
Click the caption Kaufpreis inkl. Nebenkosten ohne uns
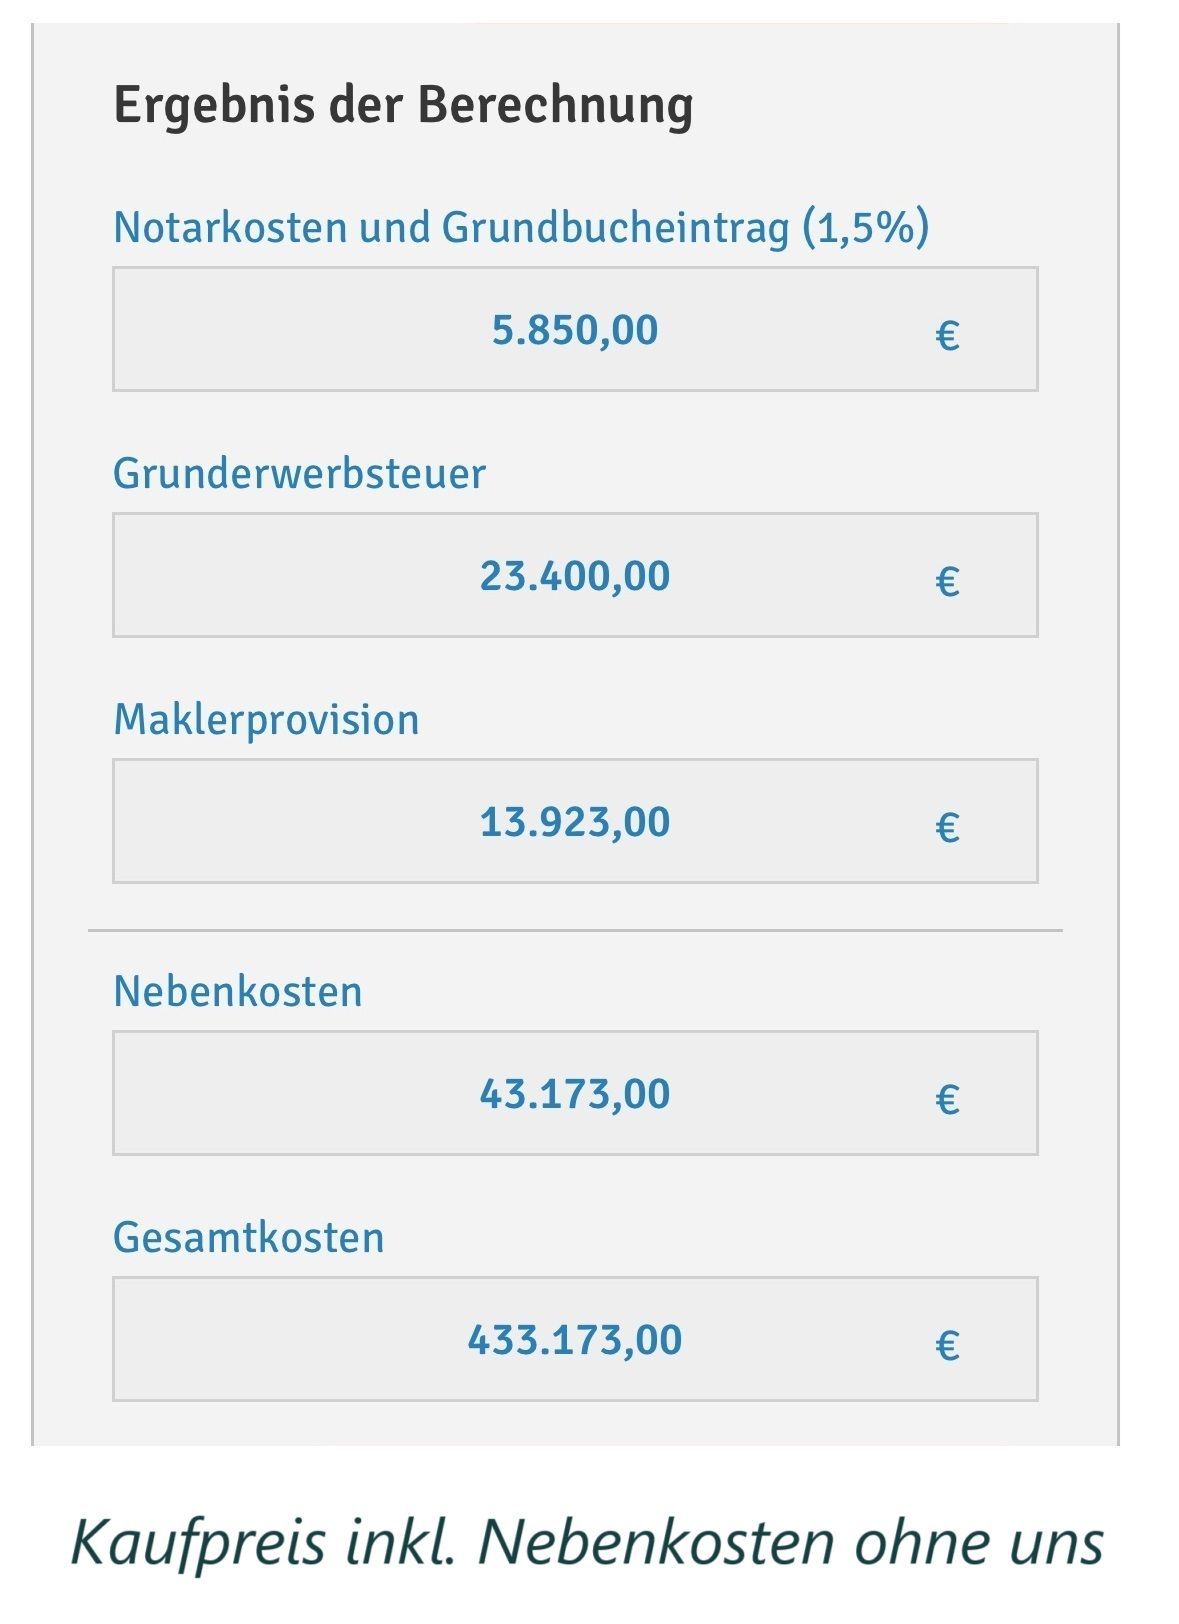[587, 1541]
